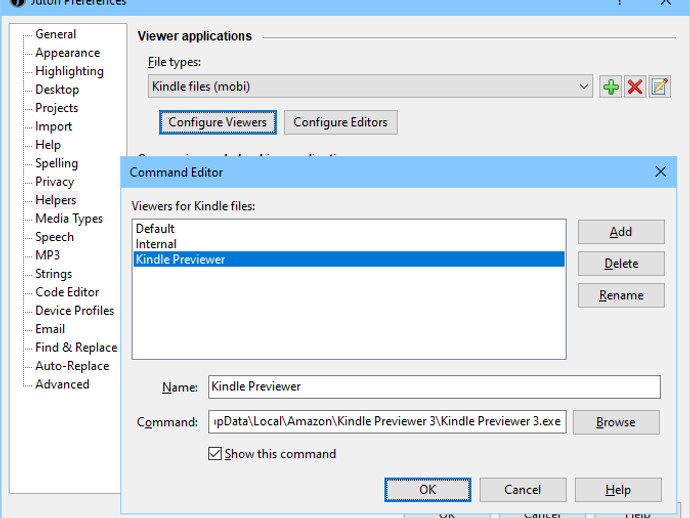Open Email preferences page

tap(50, 329)
